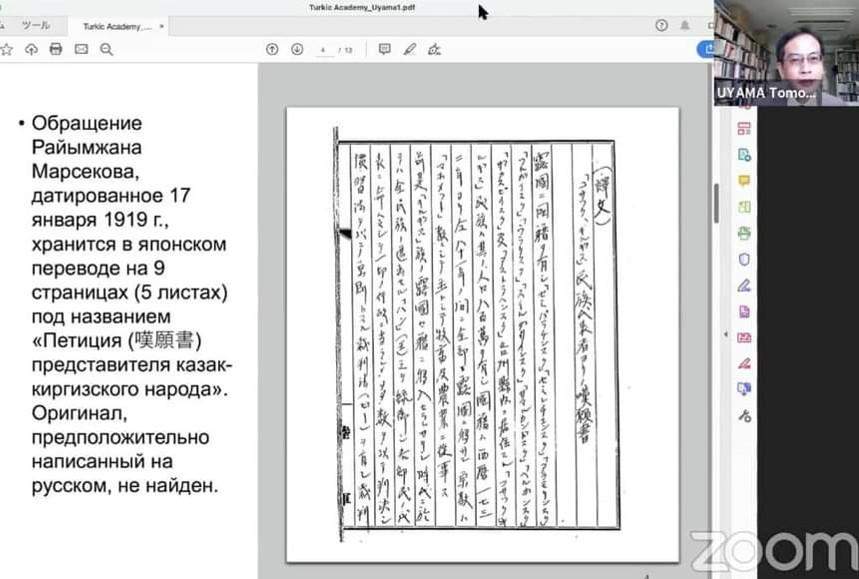Email the document as attachment
This screenshot has width=859, height=579.
pos(80,47)
